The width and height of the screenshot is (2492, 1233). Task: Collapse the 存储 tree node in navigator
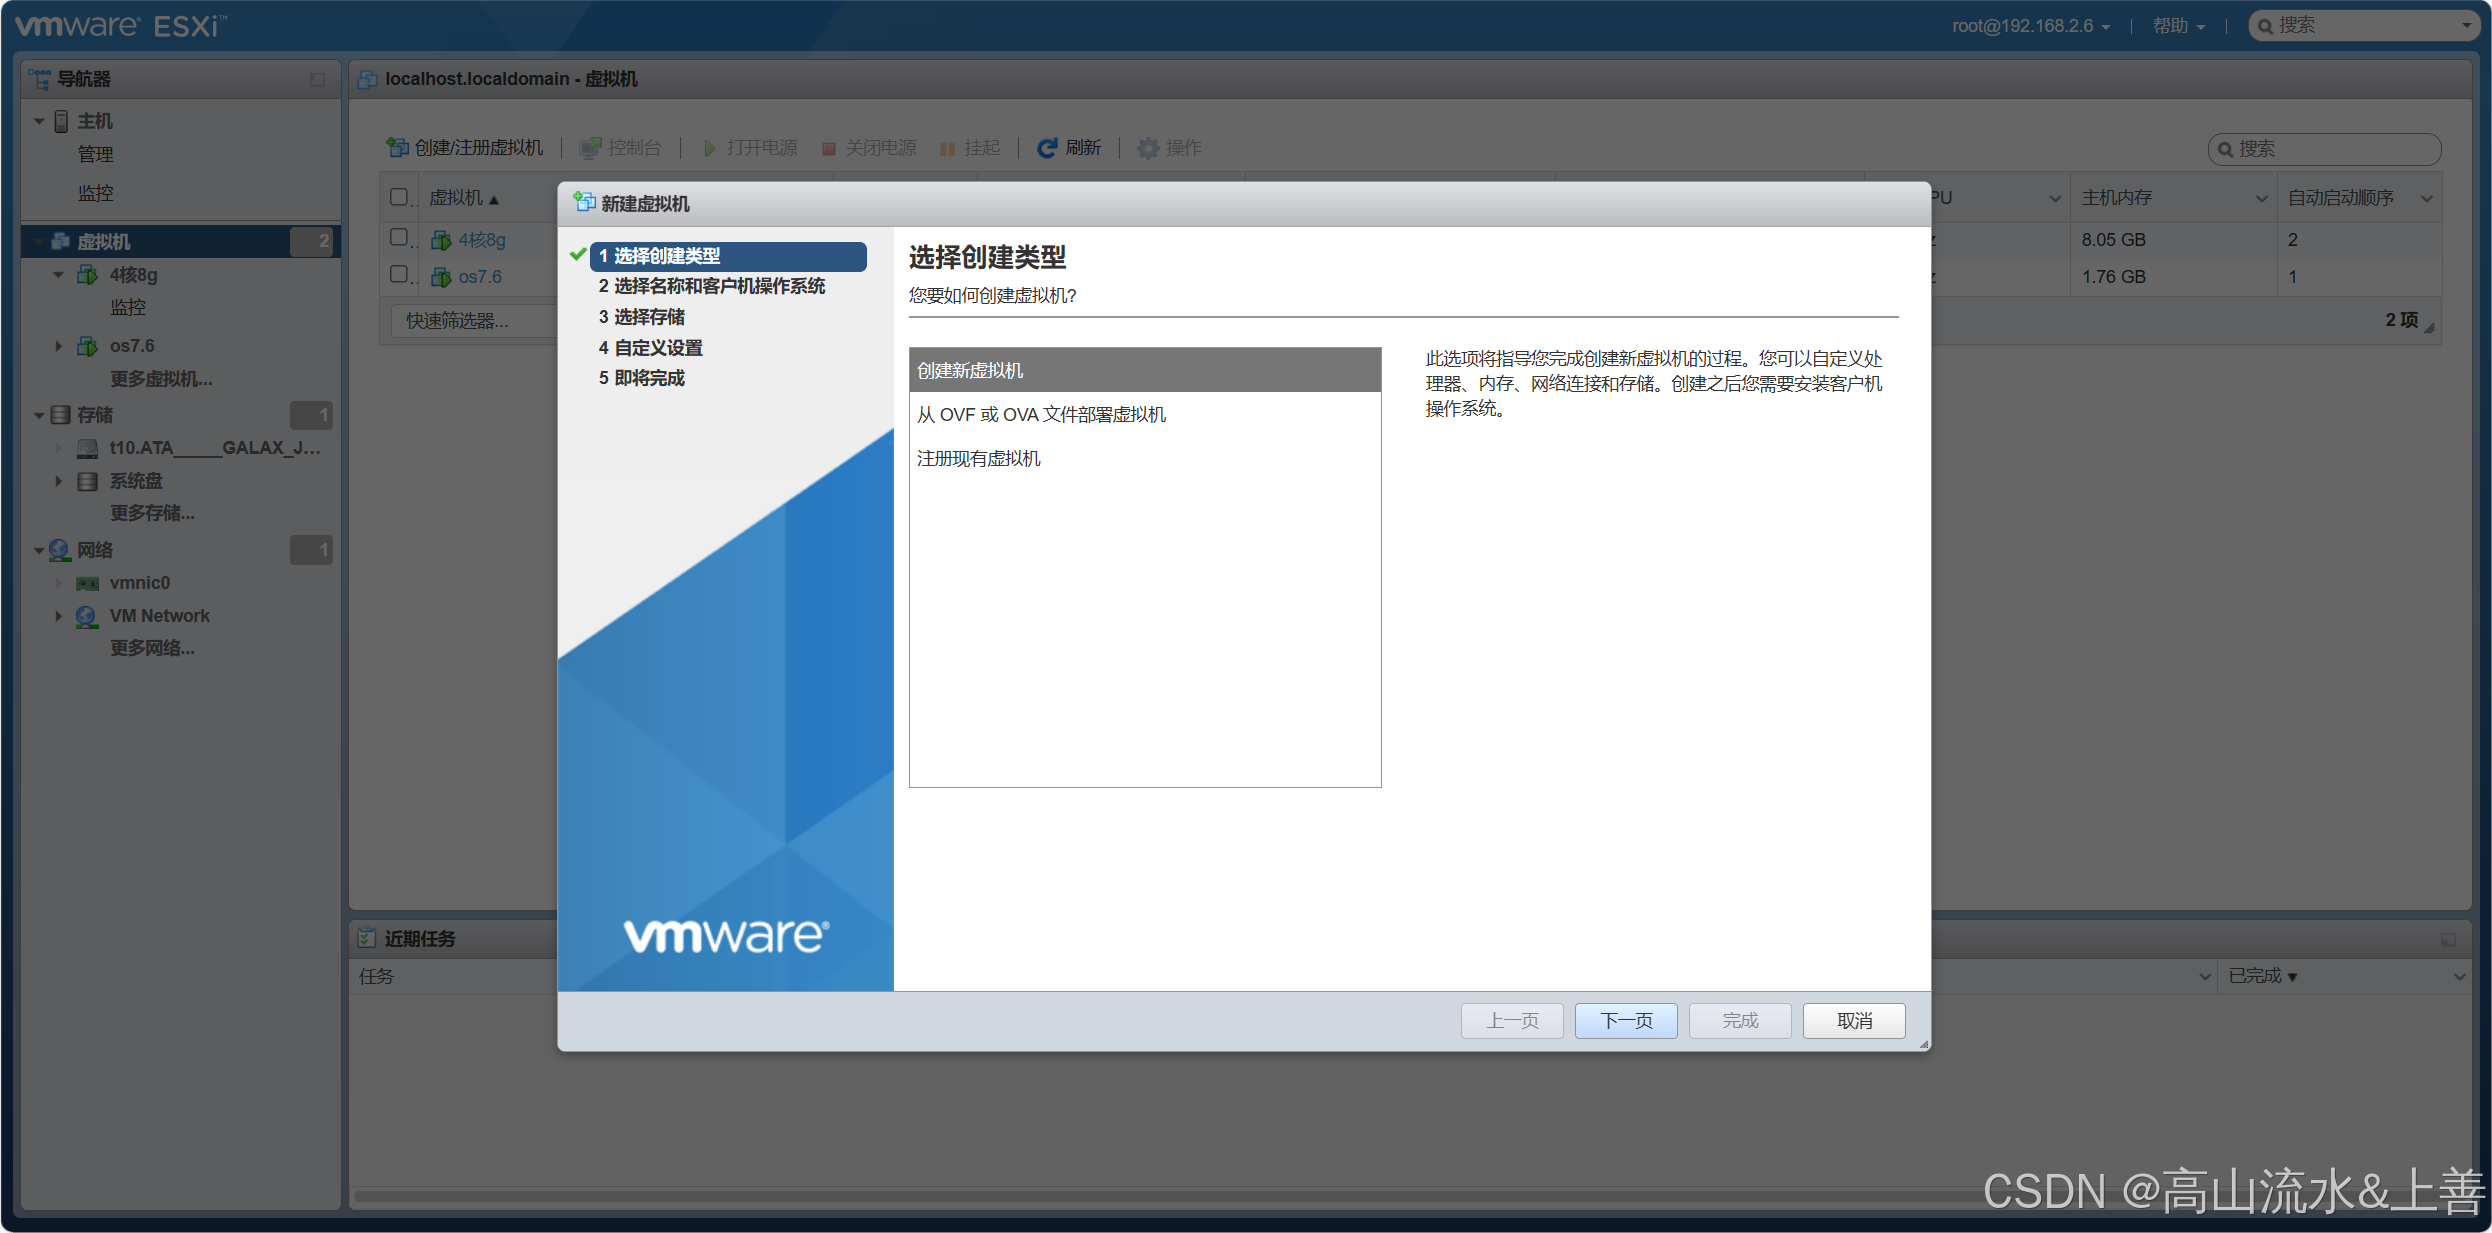39,415
